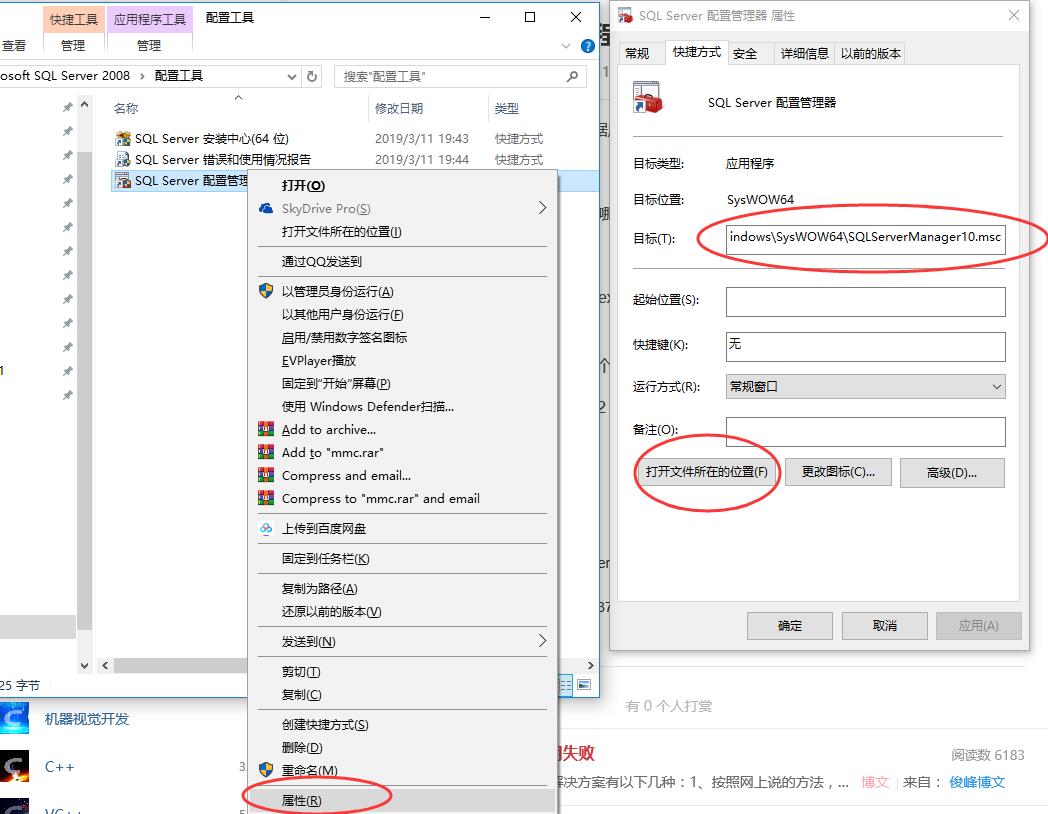The width and height of the screenshot is (1048, 814).
Task: Choose EVPlayer播放 in context menu
Action: pos(319,360)
